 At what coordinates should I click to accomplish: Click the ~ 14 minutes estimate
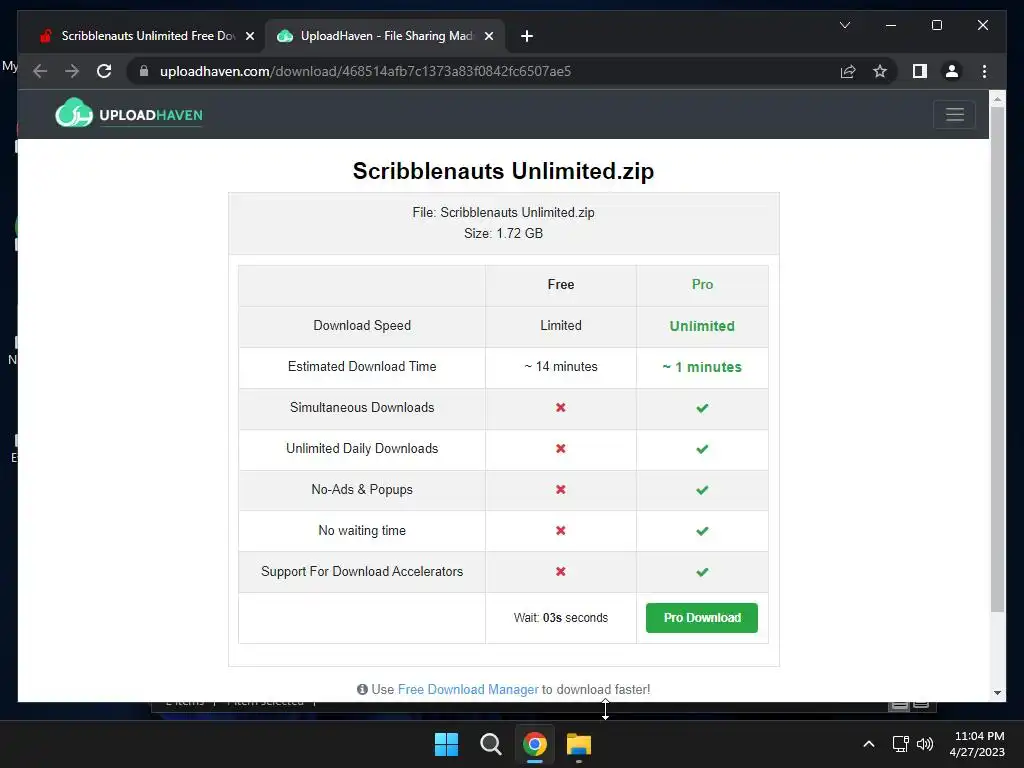(x=560, y=366)
